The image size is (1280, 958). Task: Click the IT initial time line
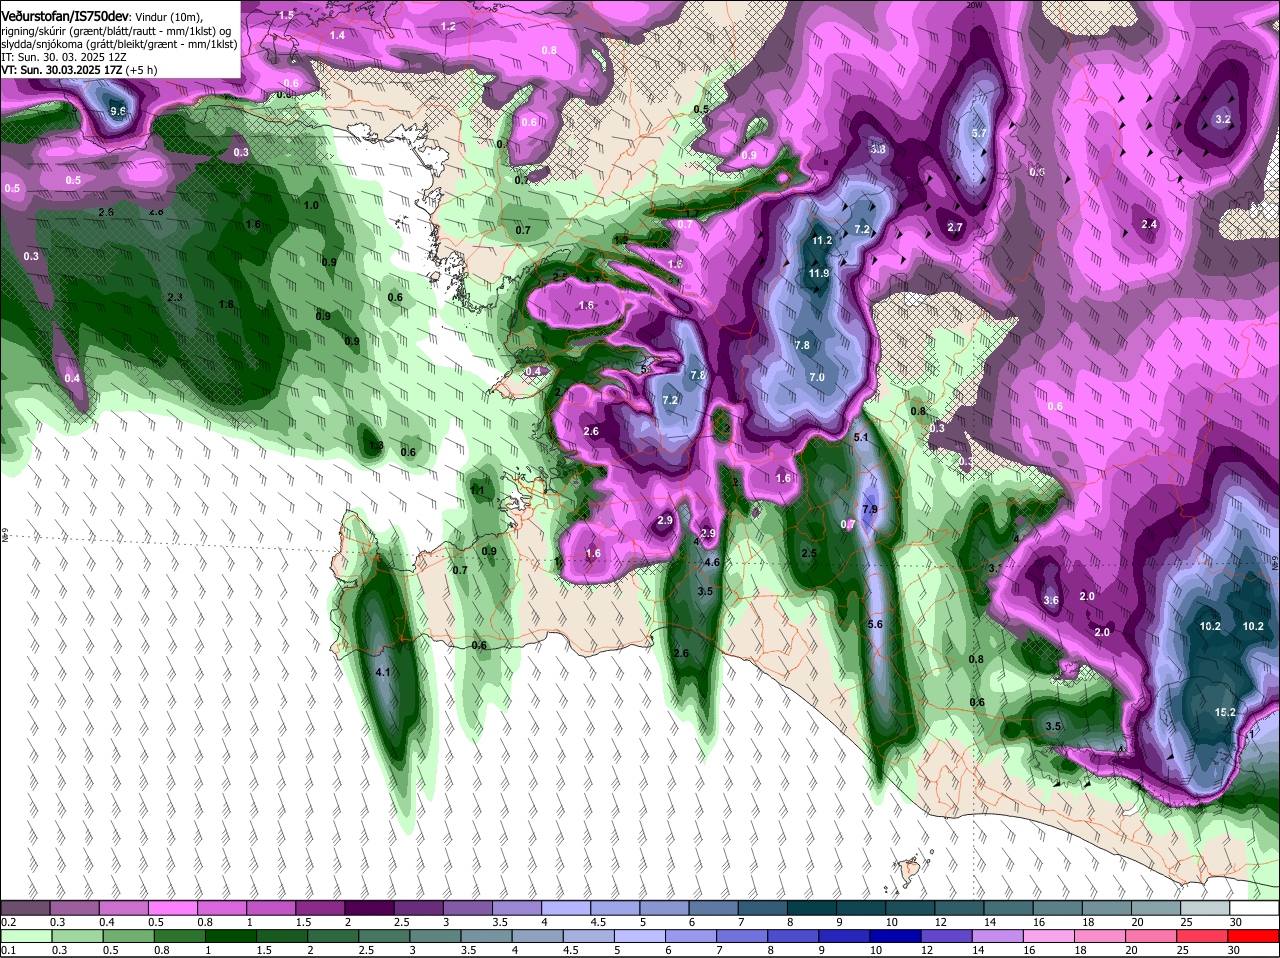(64, 57)
